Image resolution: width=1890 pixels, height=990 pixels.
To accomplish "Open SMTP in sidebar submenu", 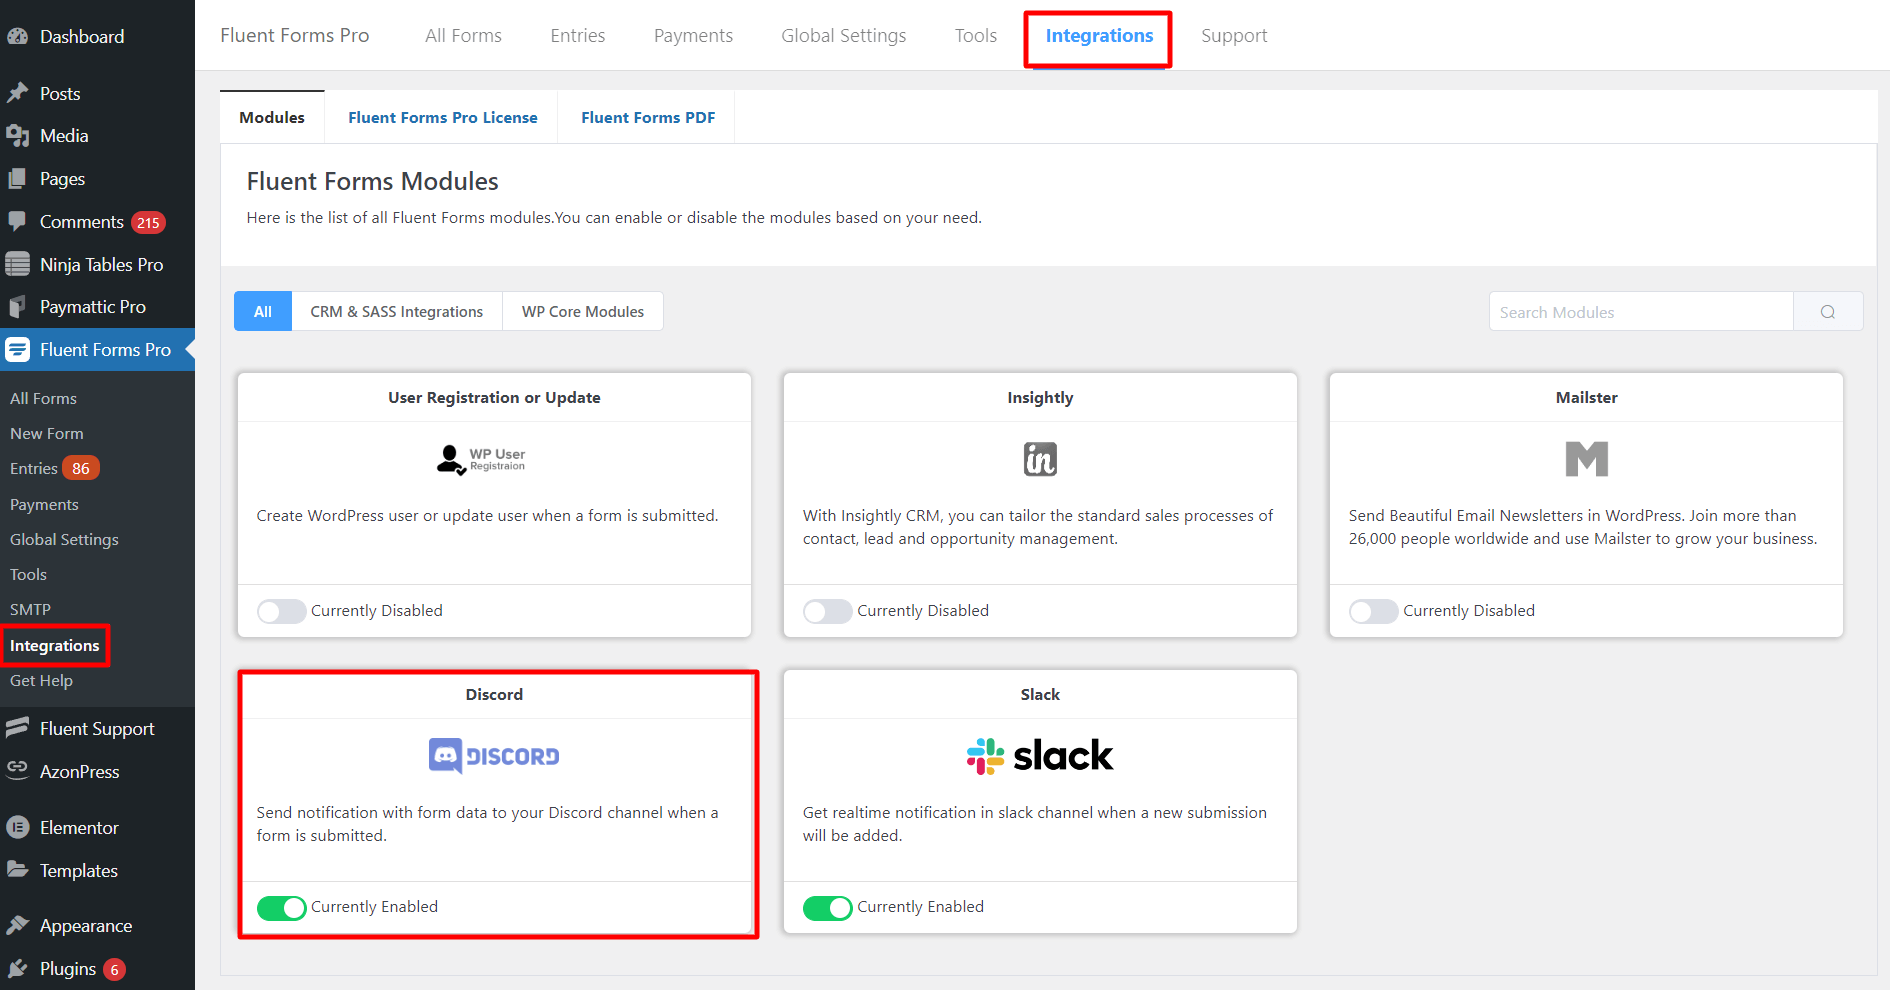I will point(30,609).
